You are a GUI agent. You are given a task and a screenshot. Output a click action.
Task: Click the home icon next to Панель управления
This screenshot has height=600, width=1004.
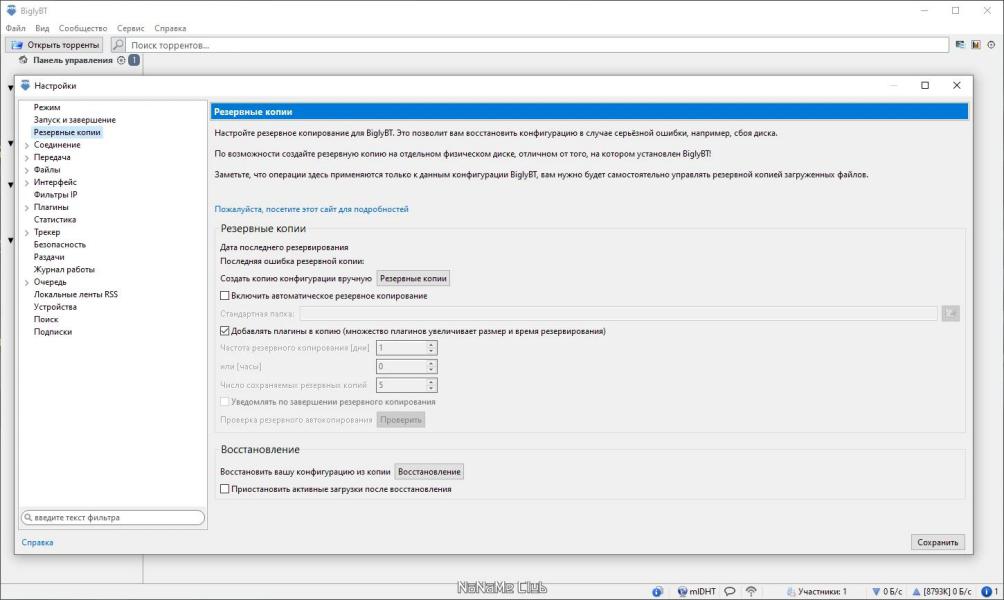pos(23,60)
